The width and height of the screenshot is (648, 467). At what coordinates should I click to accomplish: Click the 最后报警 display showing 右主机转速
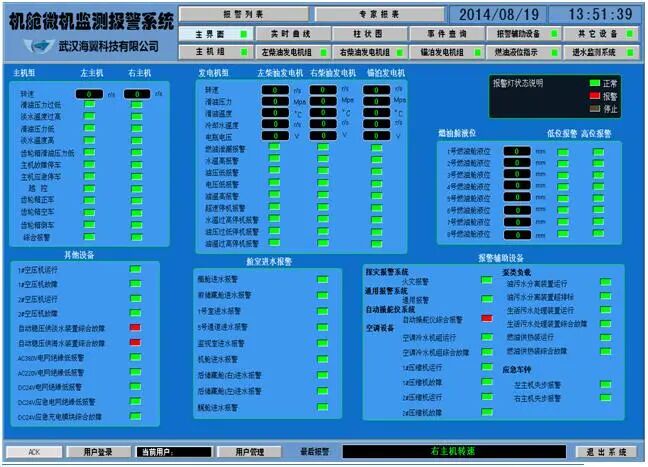pos(454,451)
